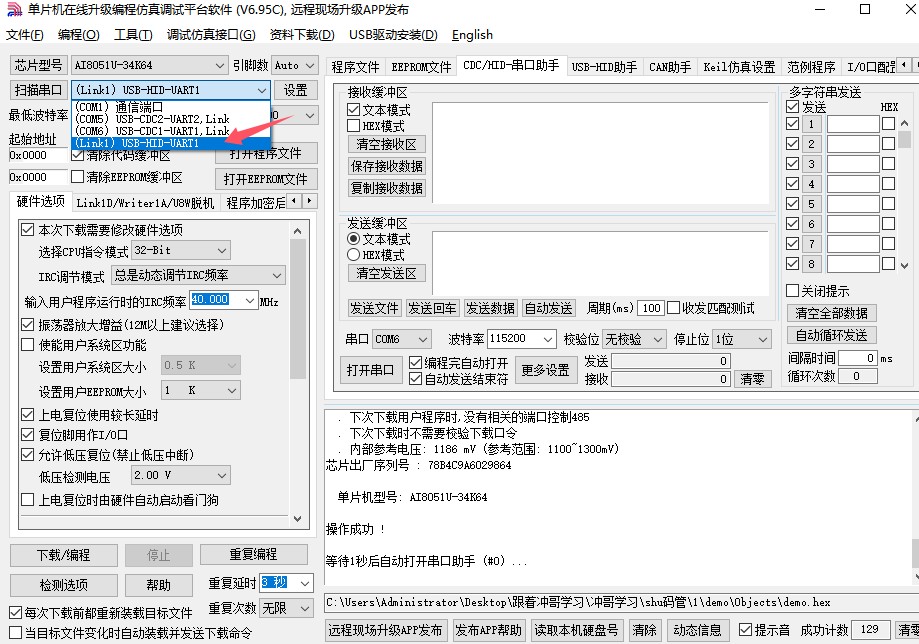The image size is (919, 644).
Task: Open Link1D/Writer1A/U8W脱机 tab
Action: 145,203
